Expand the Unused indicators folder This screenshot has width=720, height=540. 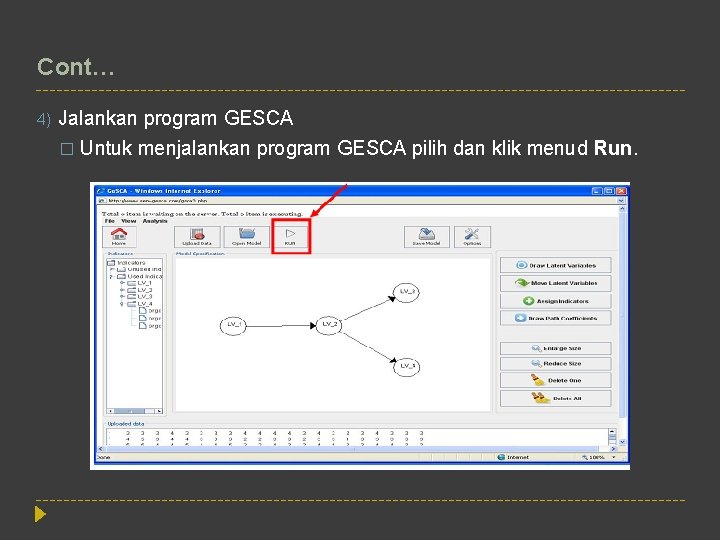pos(112,270)
